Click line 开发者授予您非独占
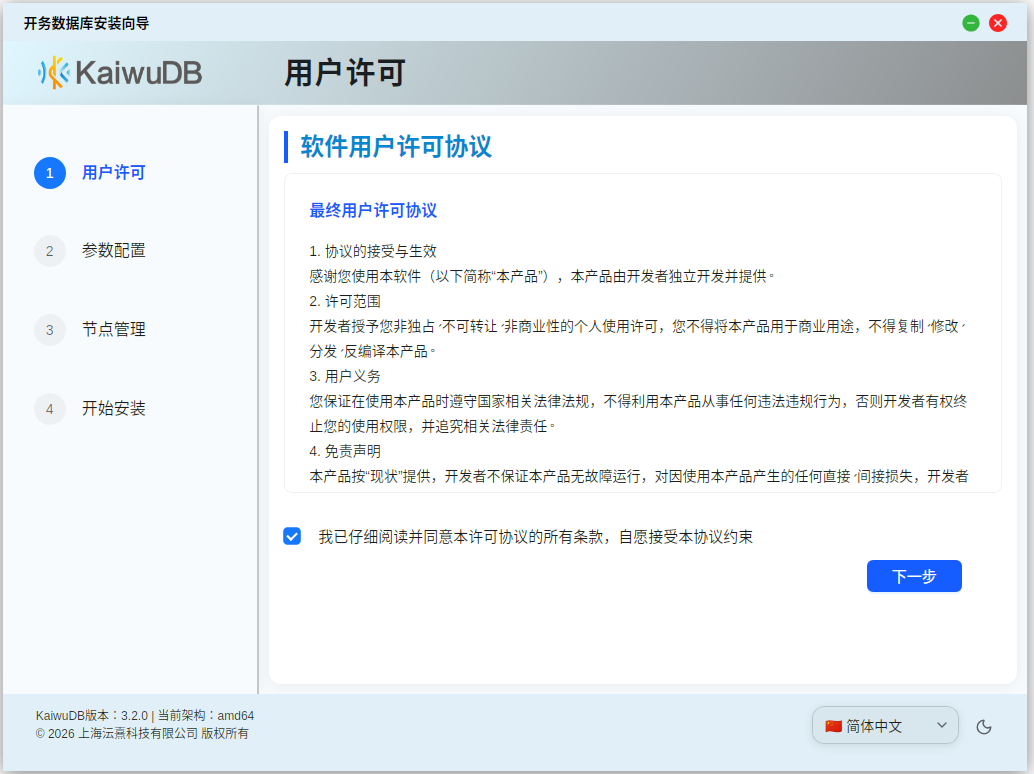The width and height of the screenshot is (1034, 774). (637, 326)
